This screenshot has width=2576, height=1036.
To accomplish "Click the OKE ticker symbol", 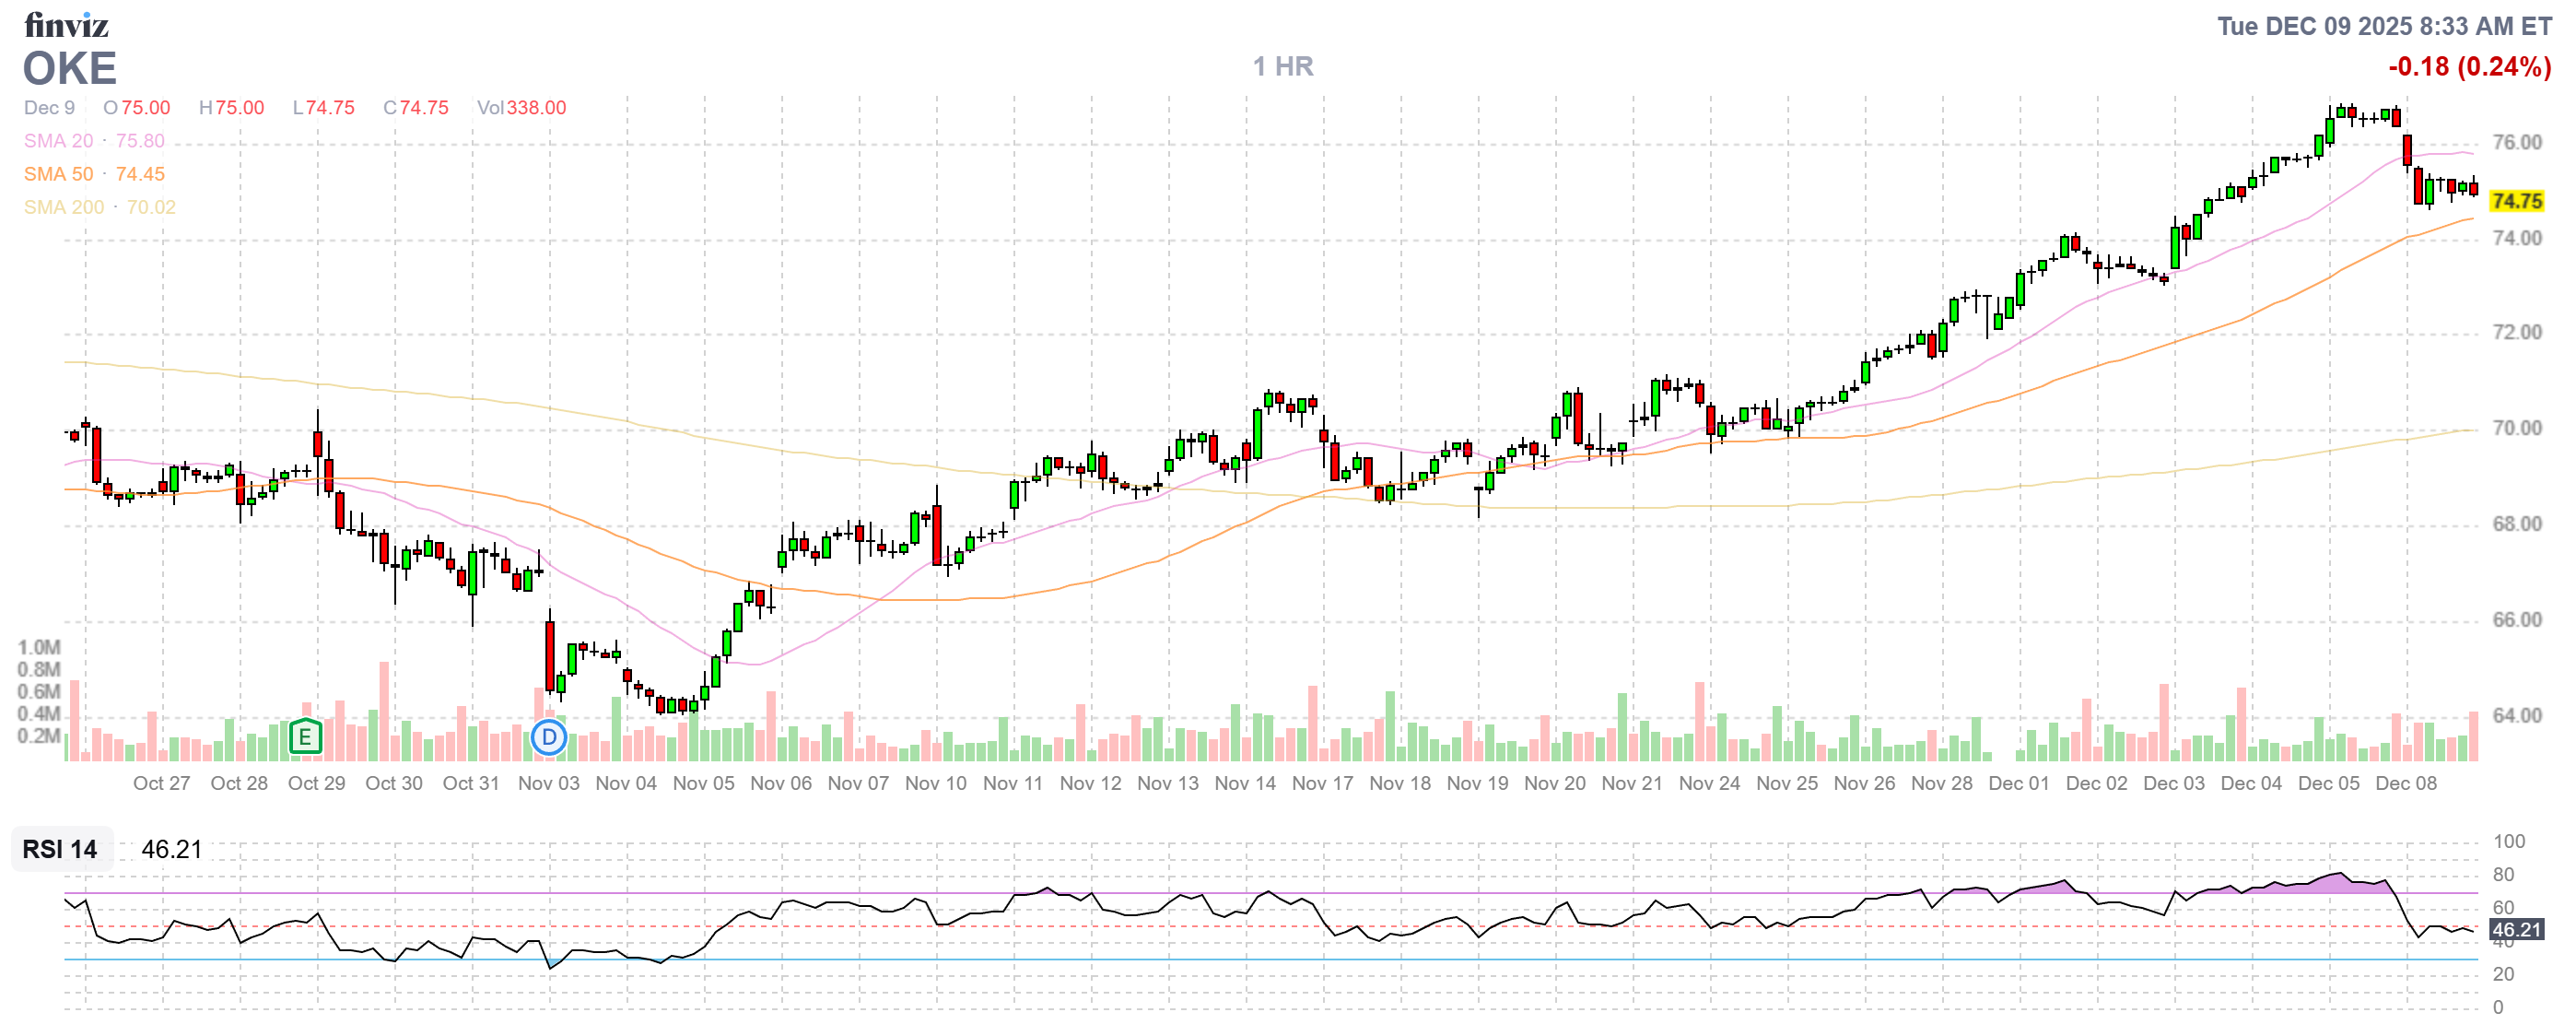I will pos(70,69).
